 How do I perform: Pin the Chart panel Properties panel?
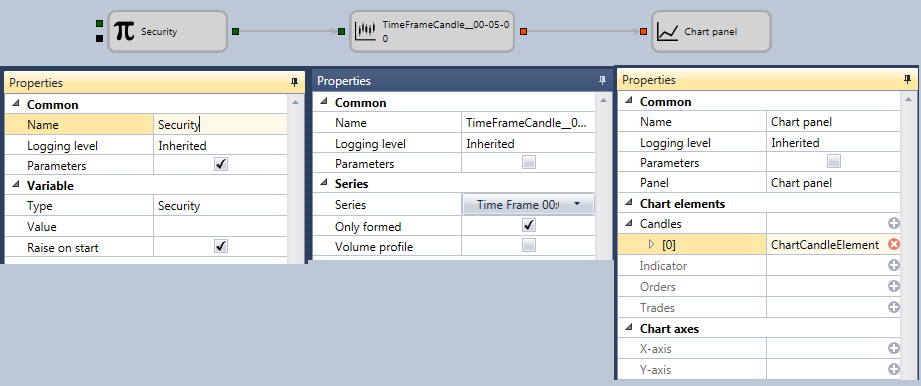pos(907,79)
